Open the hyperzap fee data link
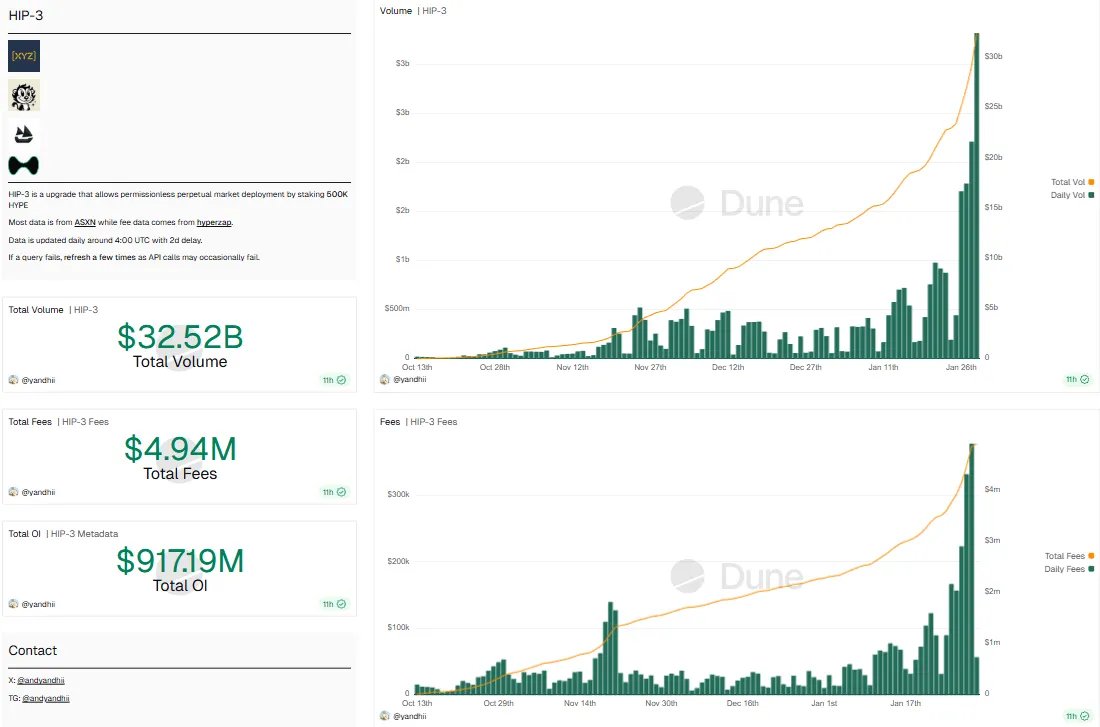Image resolution: width=1100 pixels, height=727 pixels. pos(214,222)
